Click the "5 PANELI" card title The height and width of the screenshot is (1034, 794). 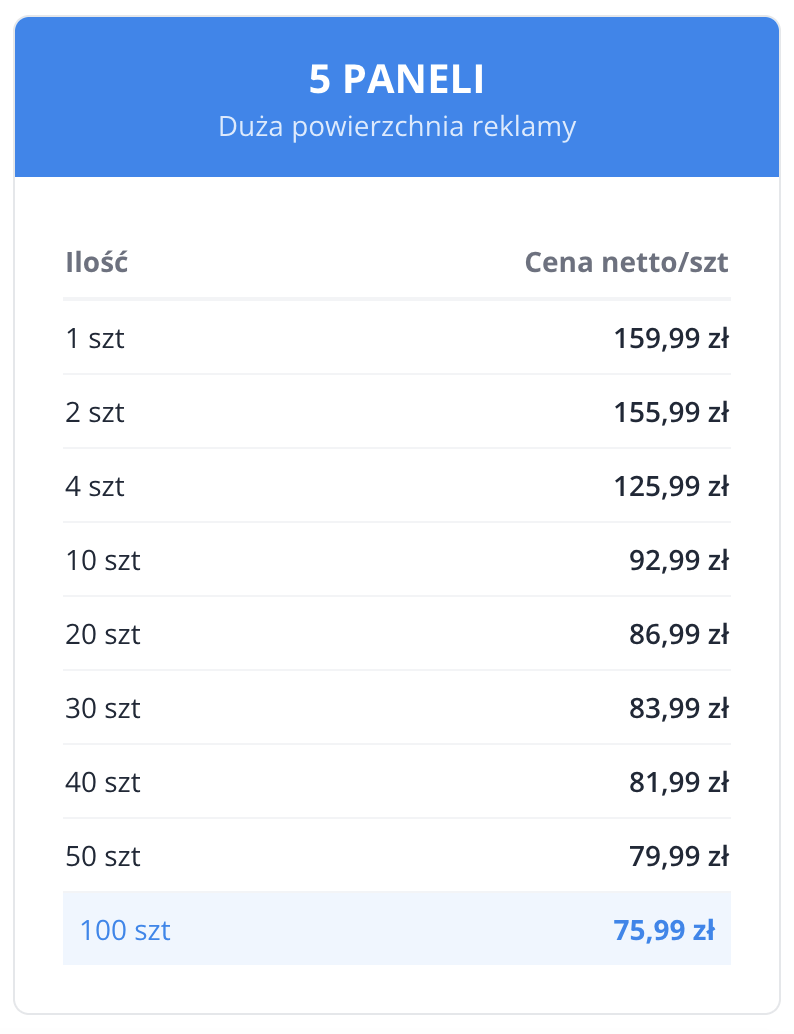[396, 80]
